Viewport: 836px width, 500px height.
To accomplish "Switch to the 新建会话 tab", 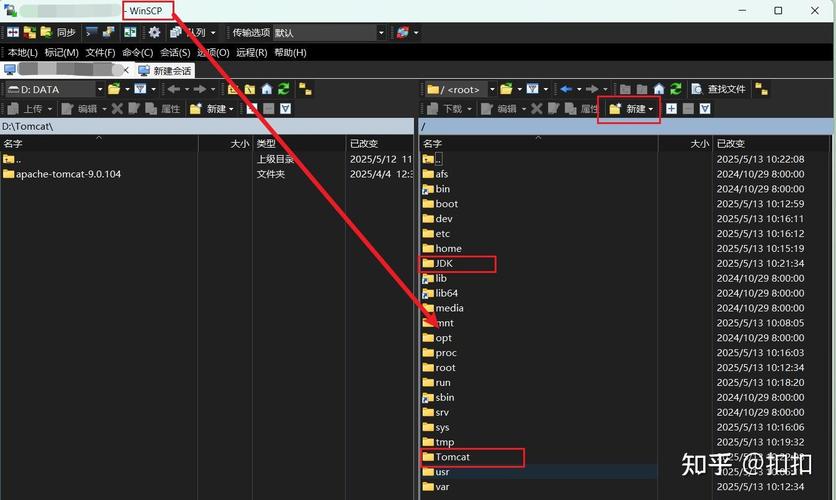I will [165, 71].
